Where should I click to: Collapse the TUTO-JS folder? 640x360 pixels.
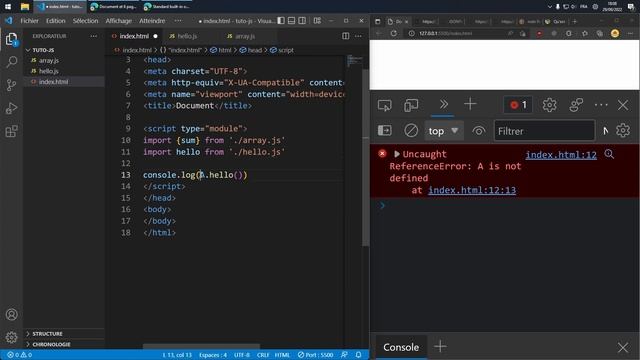click(x=43, y=50)
